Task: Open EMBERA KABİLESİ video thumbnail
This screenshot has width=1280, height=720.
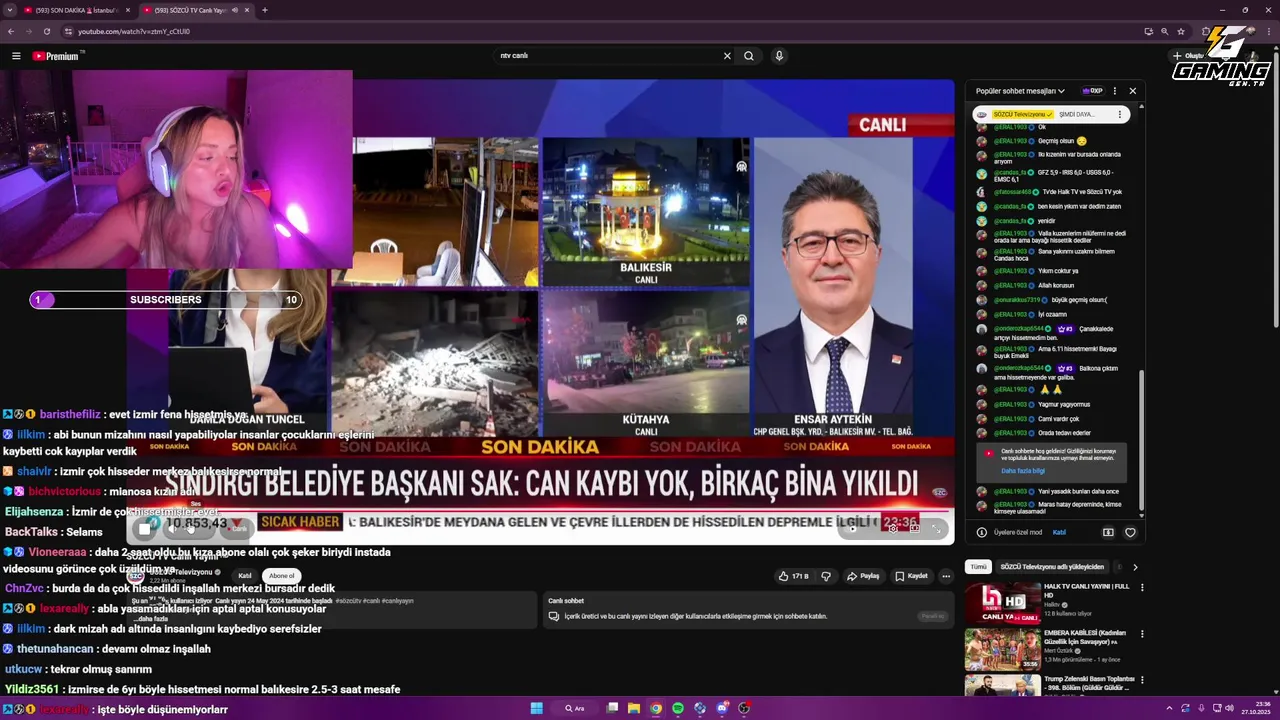Action: click(1003, 650)
